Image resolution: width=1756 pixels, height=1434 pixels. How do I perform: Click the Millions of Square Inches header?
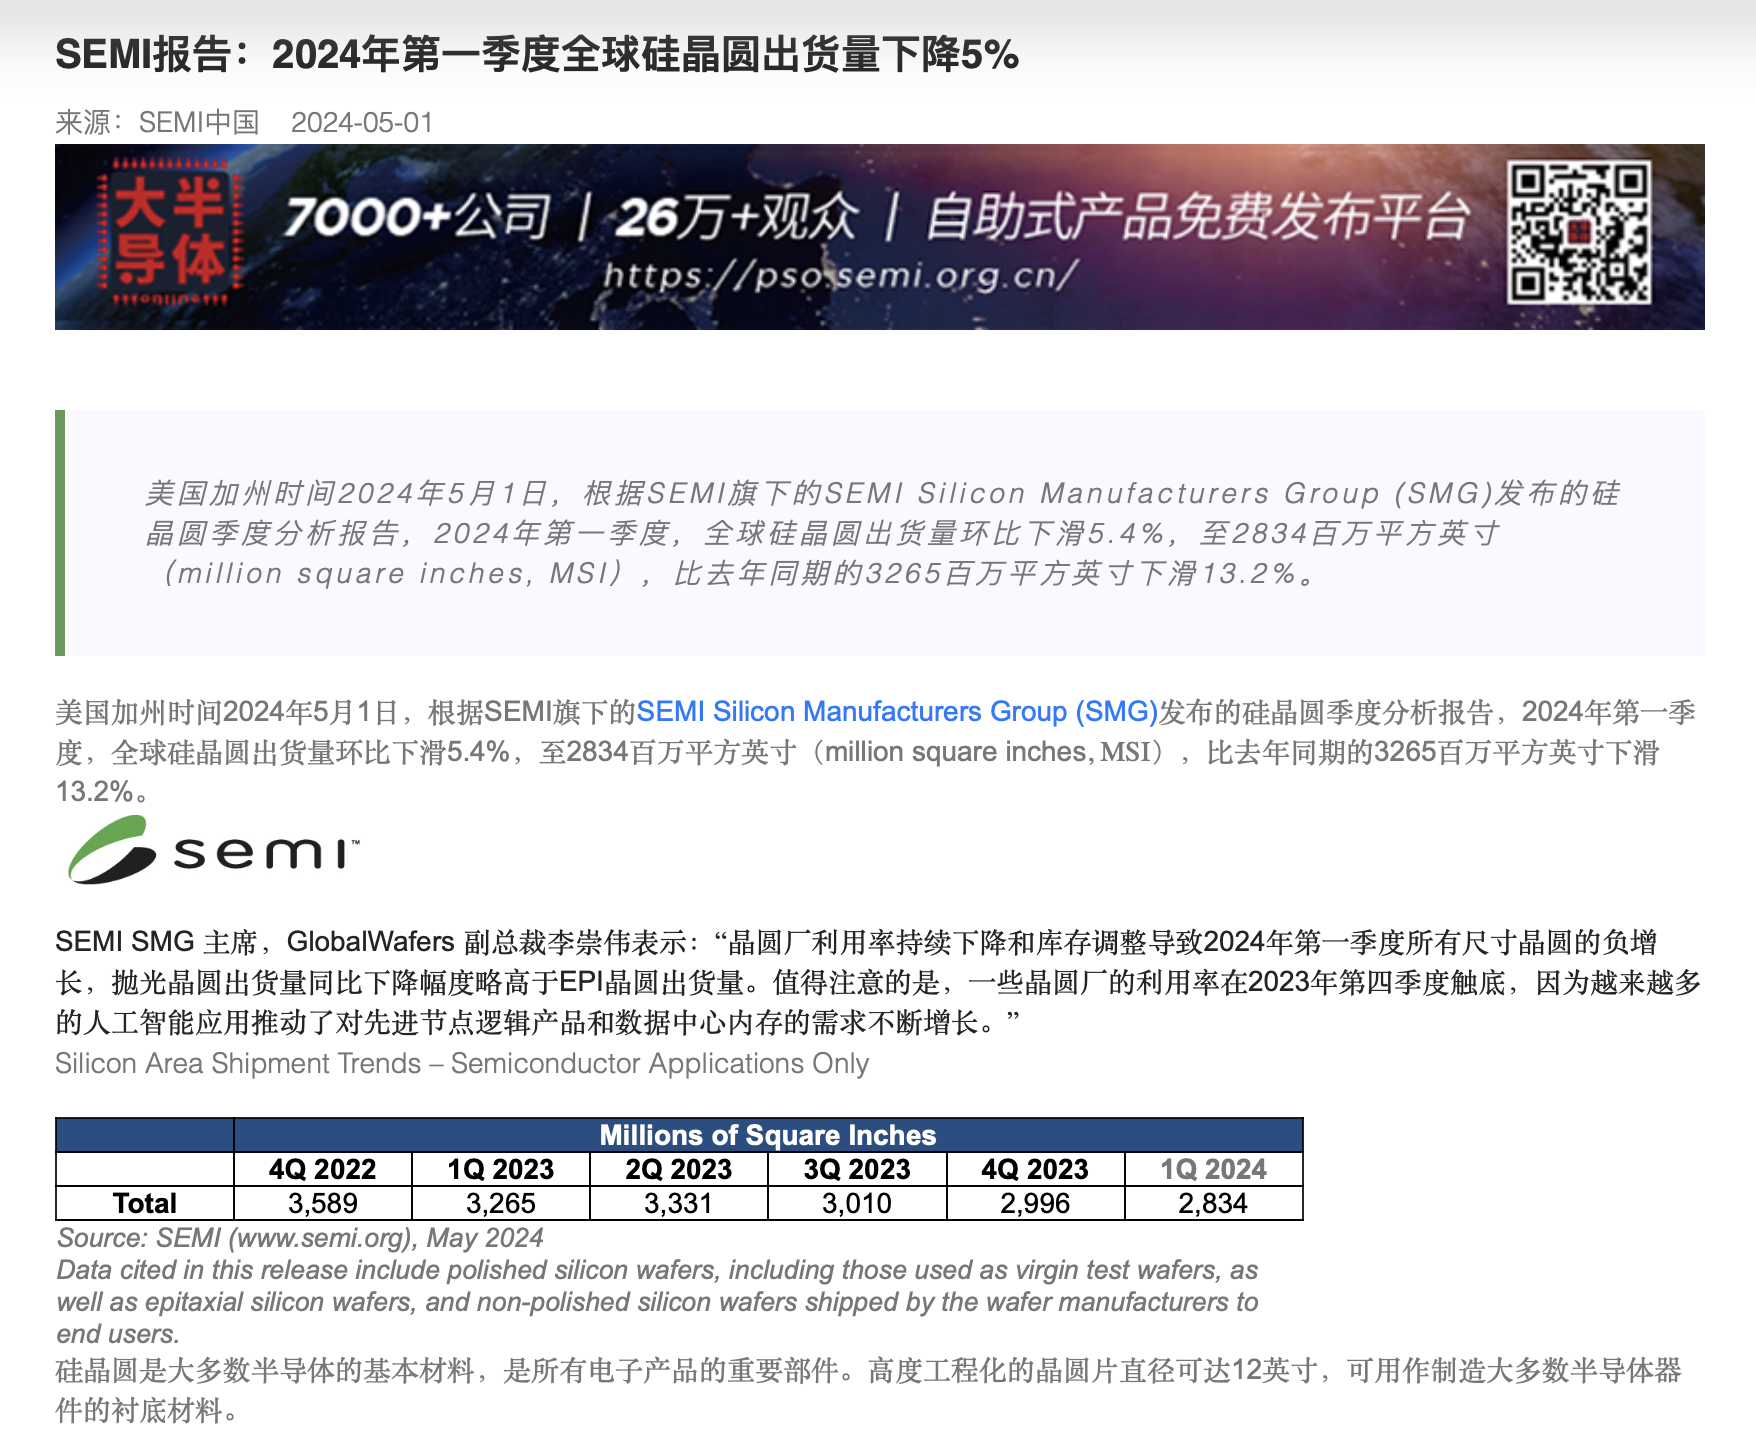pyautogui.click(x=768, y=1135)
